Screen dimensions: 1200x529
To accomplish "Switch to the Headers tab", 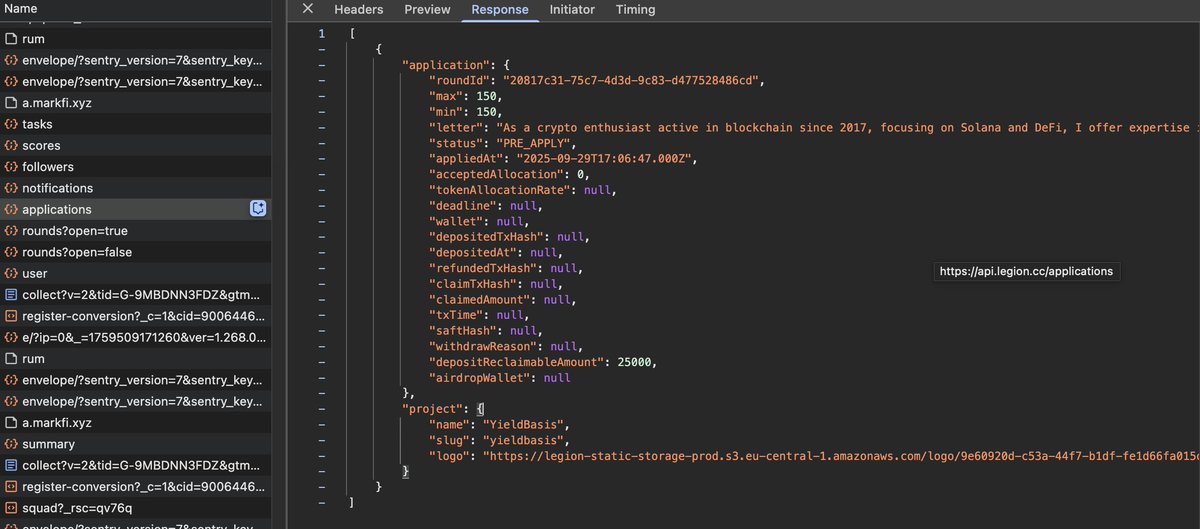I will [x=358, y=9].
